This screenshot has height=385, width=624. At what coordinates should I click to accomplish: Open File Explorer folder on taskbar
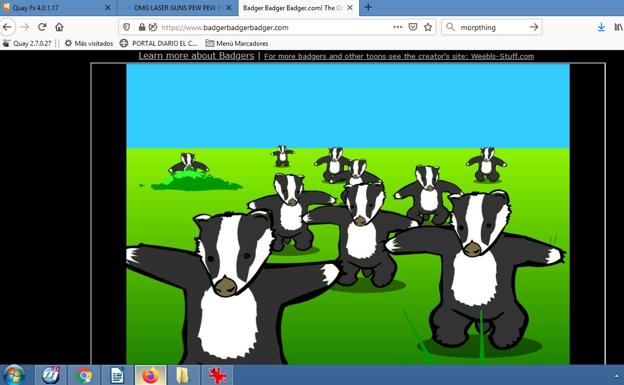[x=183, y=375]
